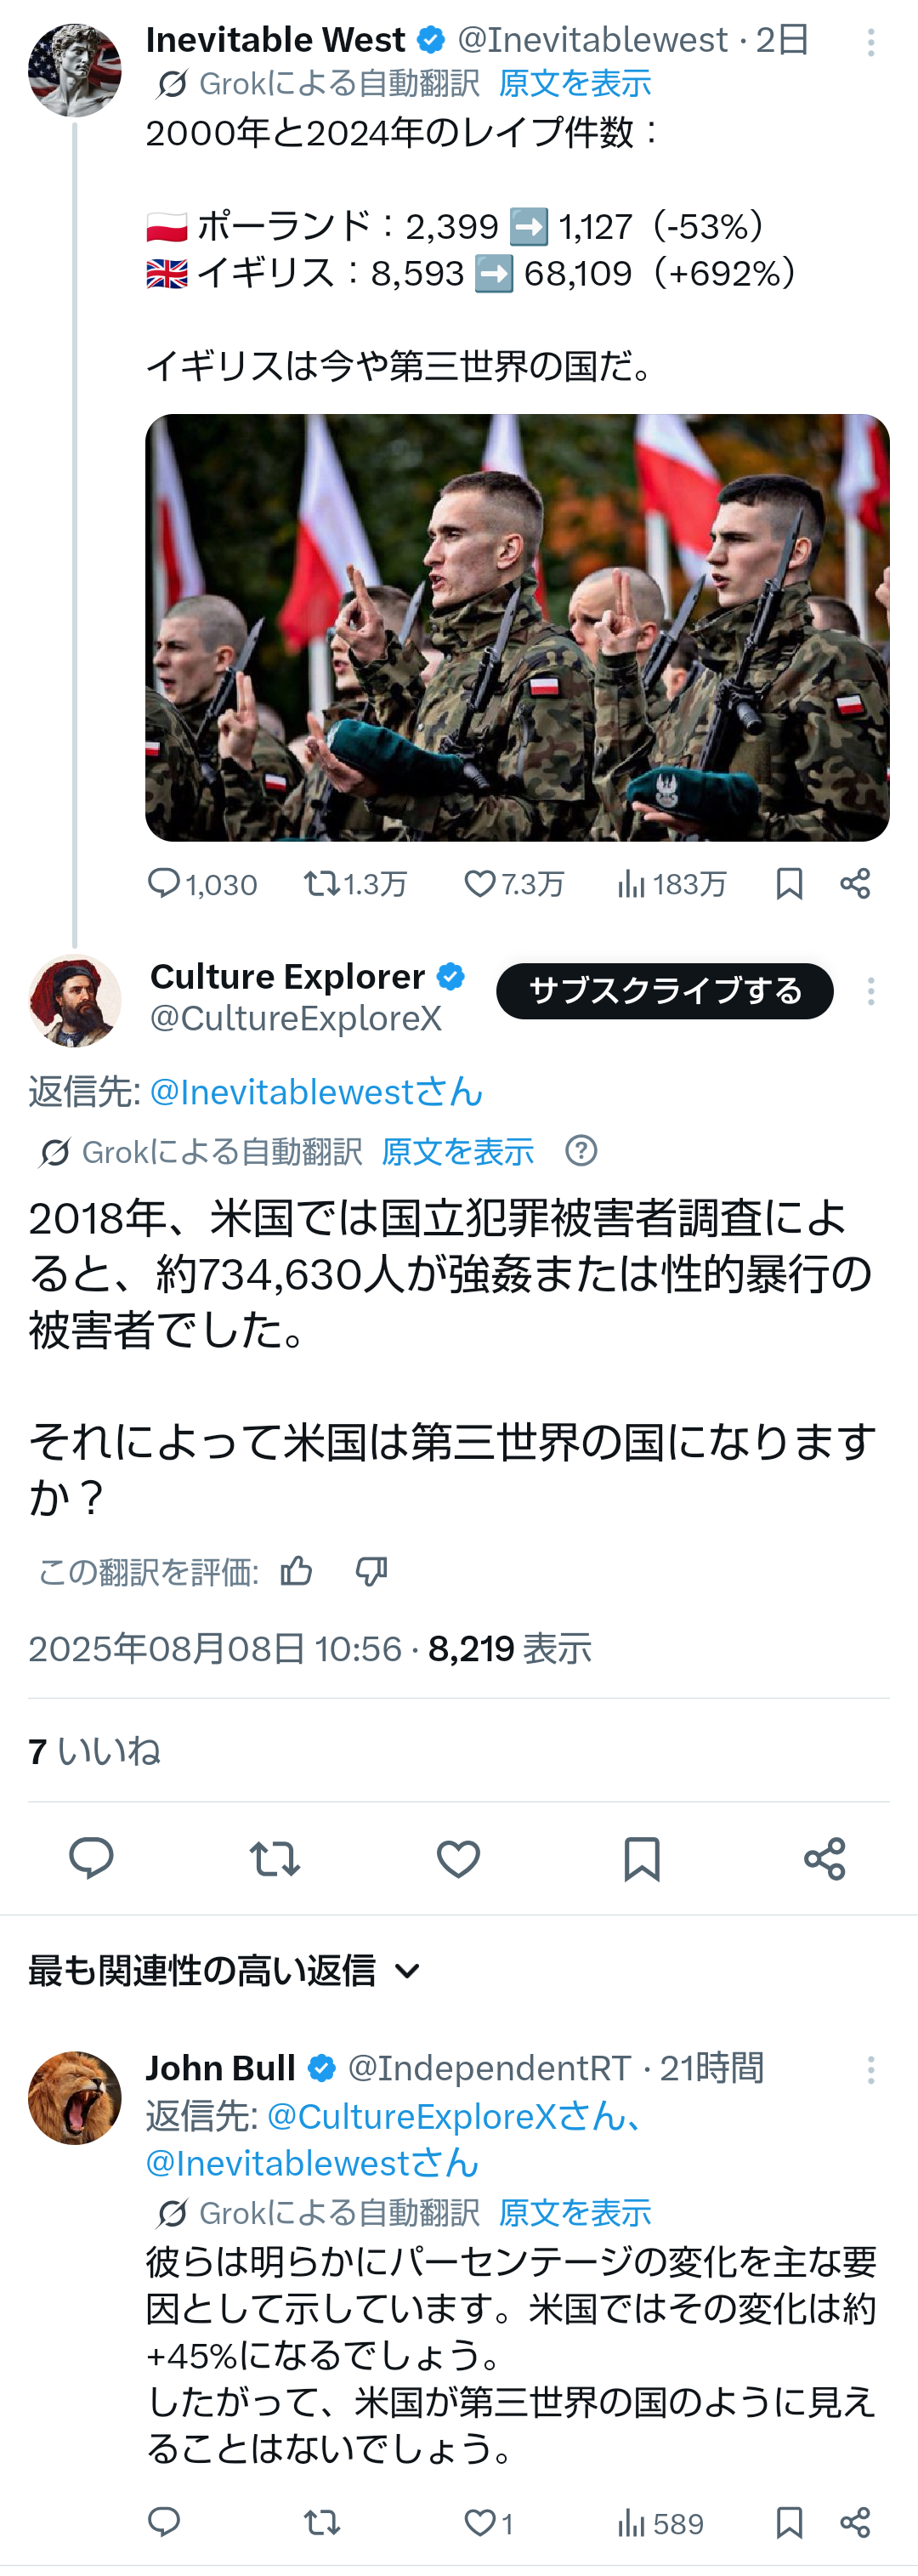Tap the サブスクライブする button
Screen dimensions: 918x2576
pyautogui.click(x=665, y=991)
